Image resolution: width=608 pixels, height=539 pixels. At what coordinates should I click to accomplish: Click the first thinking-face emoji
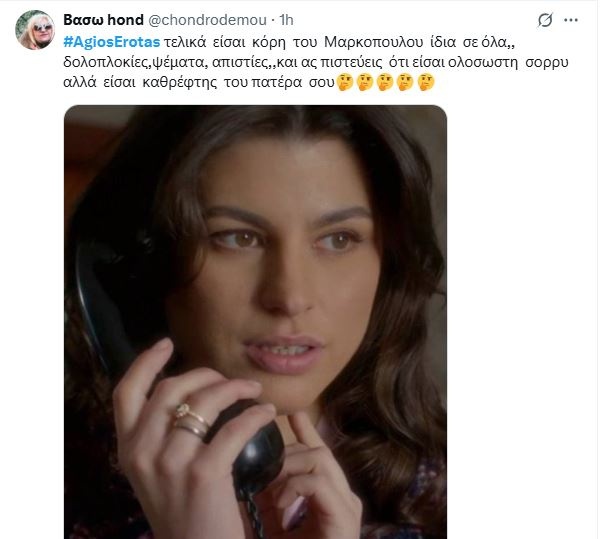pos(345,83)
